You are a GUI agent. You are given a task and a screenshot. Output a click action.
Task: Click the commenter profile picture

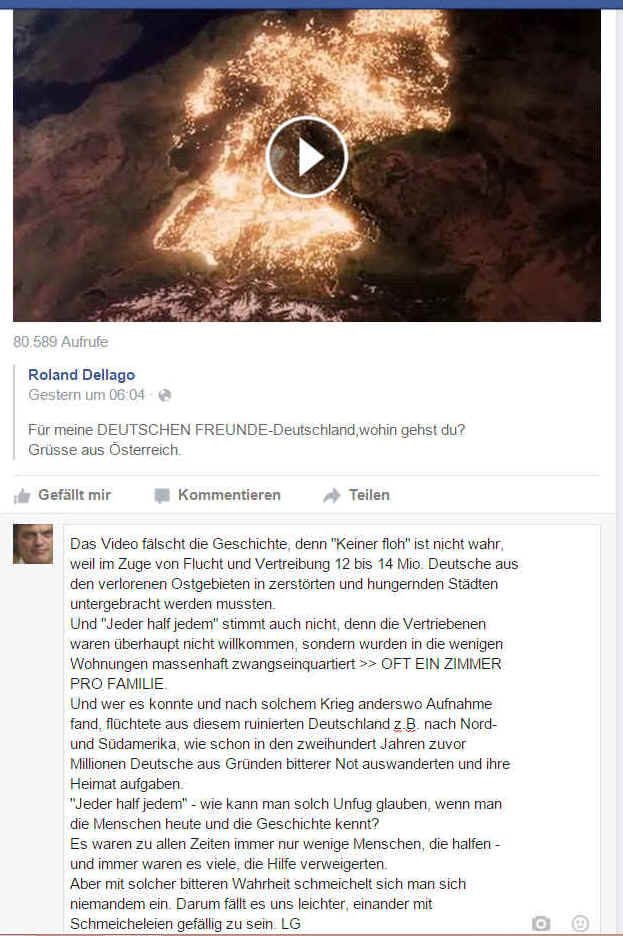(x=33, y=544)
